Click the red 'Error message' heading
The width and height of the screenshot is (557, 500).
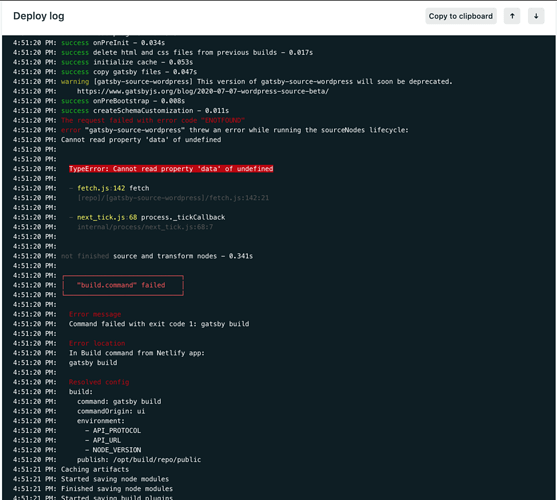(x=95, y=314)
